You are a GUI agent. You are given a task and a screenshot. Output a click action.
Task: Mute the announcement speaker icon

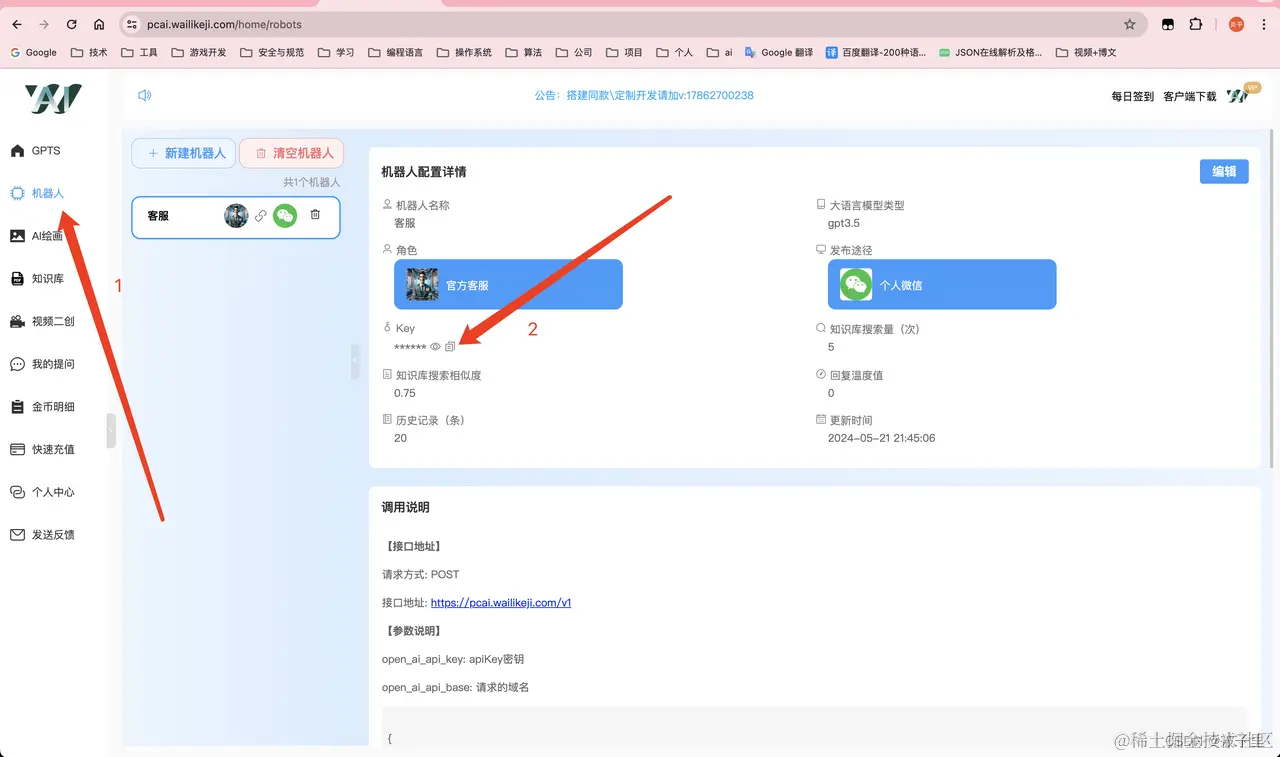tap(144, 94)
